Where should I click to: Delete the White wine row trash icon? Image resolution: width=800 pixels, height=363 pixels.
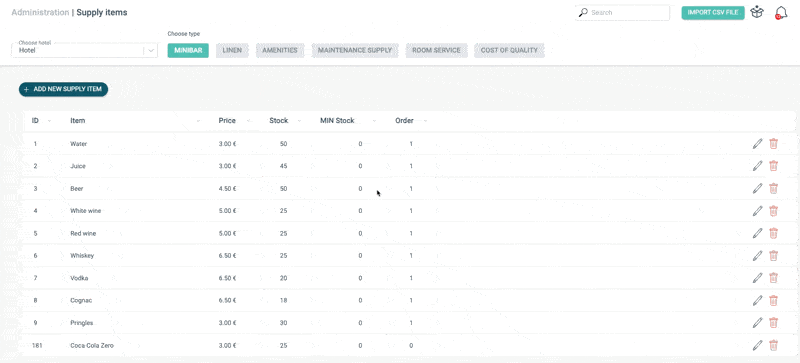click(x=773, y=211)
